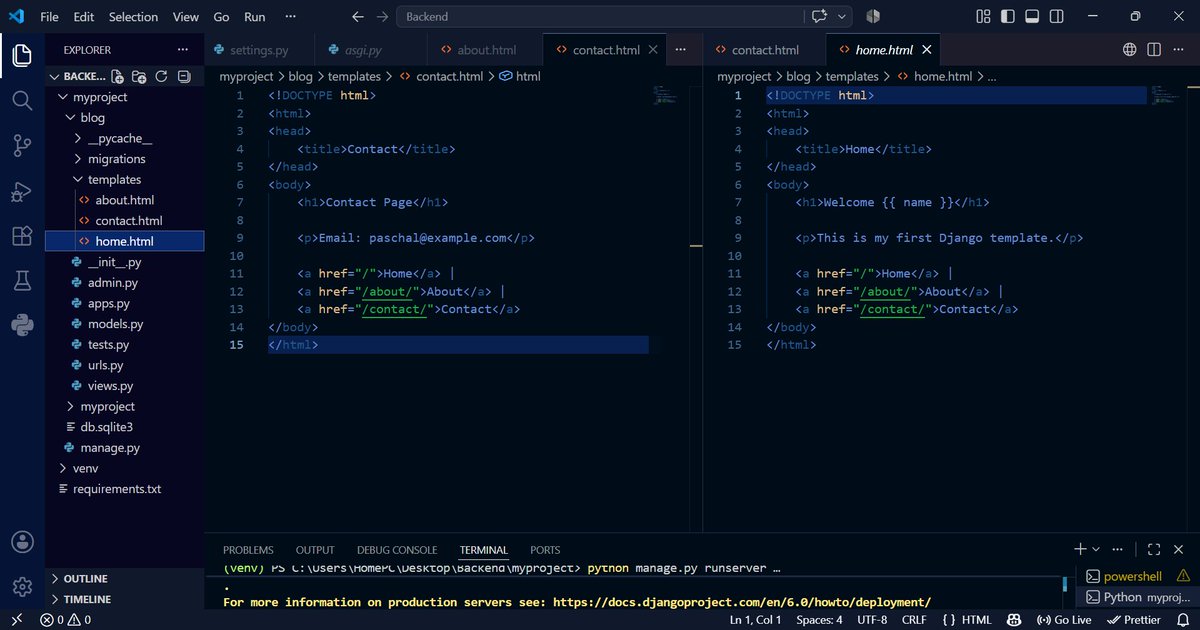Open the VS Code remote window indicator

pos(16,620)
